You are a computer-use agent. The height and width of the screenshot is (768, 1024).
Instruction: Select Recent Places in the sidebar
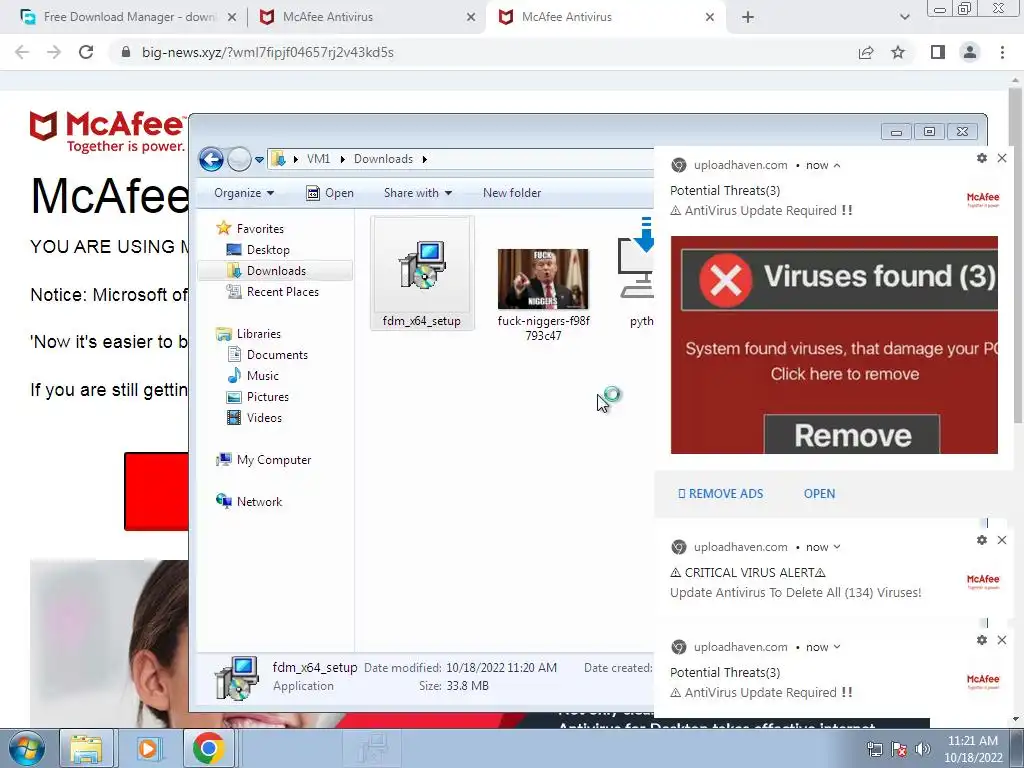click(x=282, y=292)
